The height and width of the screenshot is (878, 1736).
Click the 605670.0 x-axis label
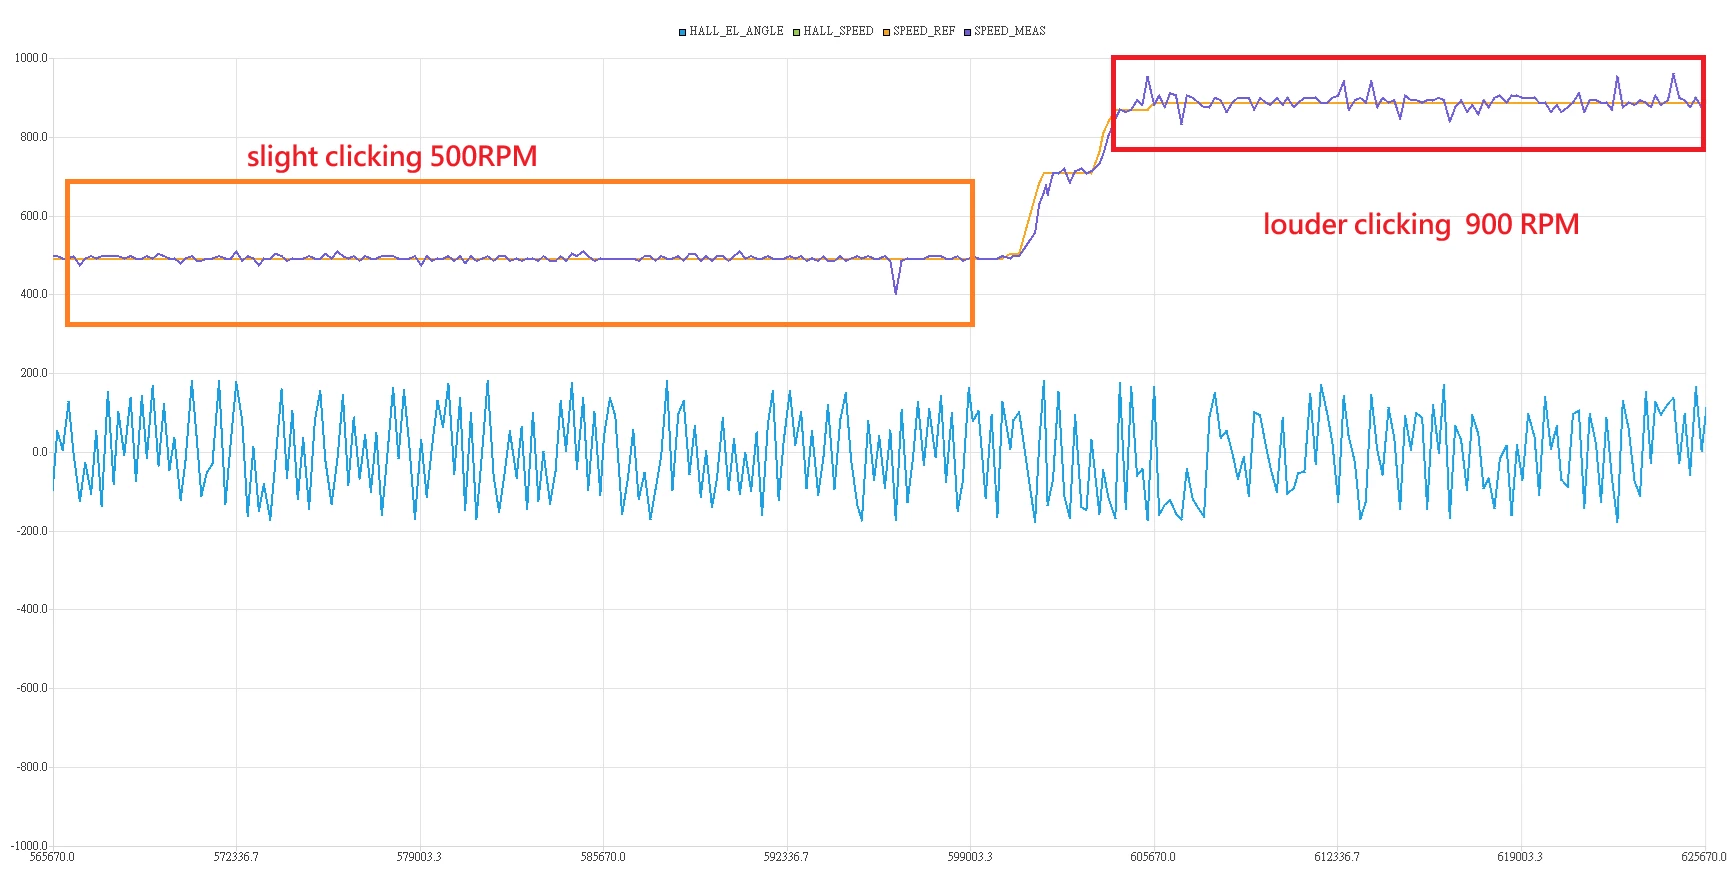point(1153,857)
